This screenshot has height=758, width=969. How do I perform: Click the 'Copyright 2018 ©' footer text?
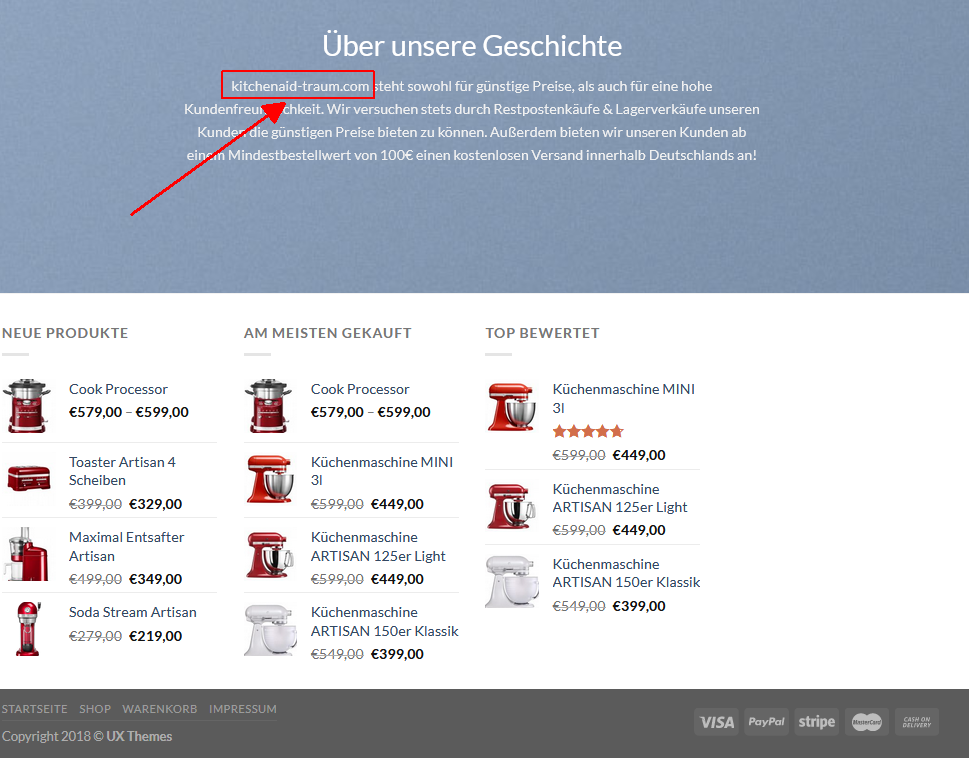coord(53,736)
